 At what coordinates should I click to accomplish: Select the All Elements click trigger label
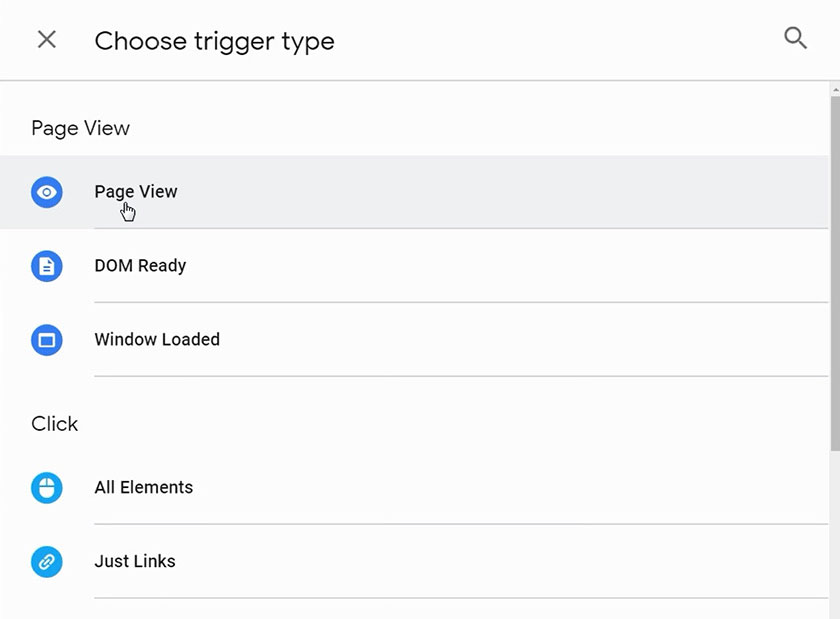[x=144, y=488]
